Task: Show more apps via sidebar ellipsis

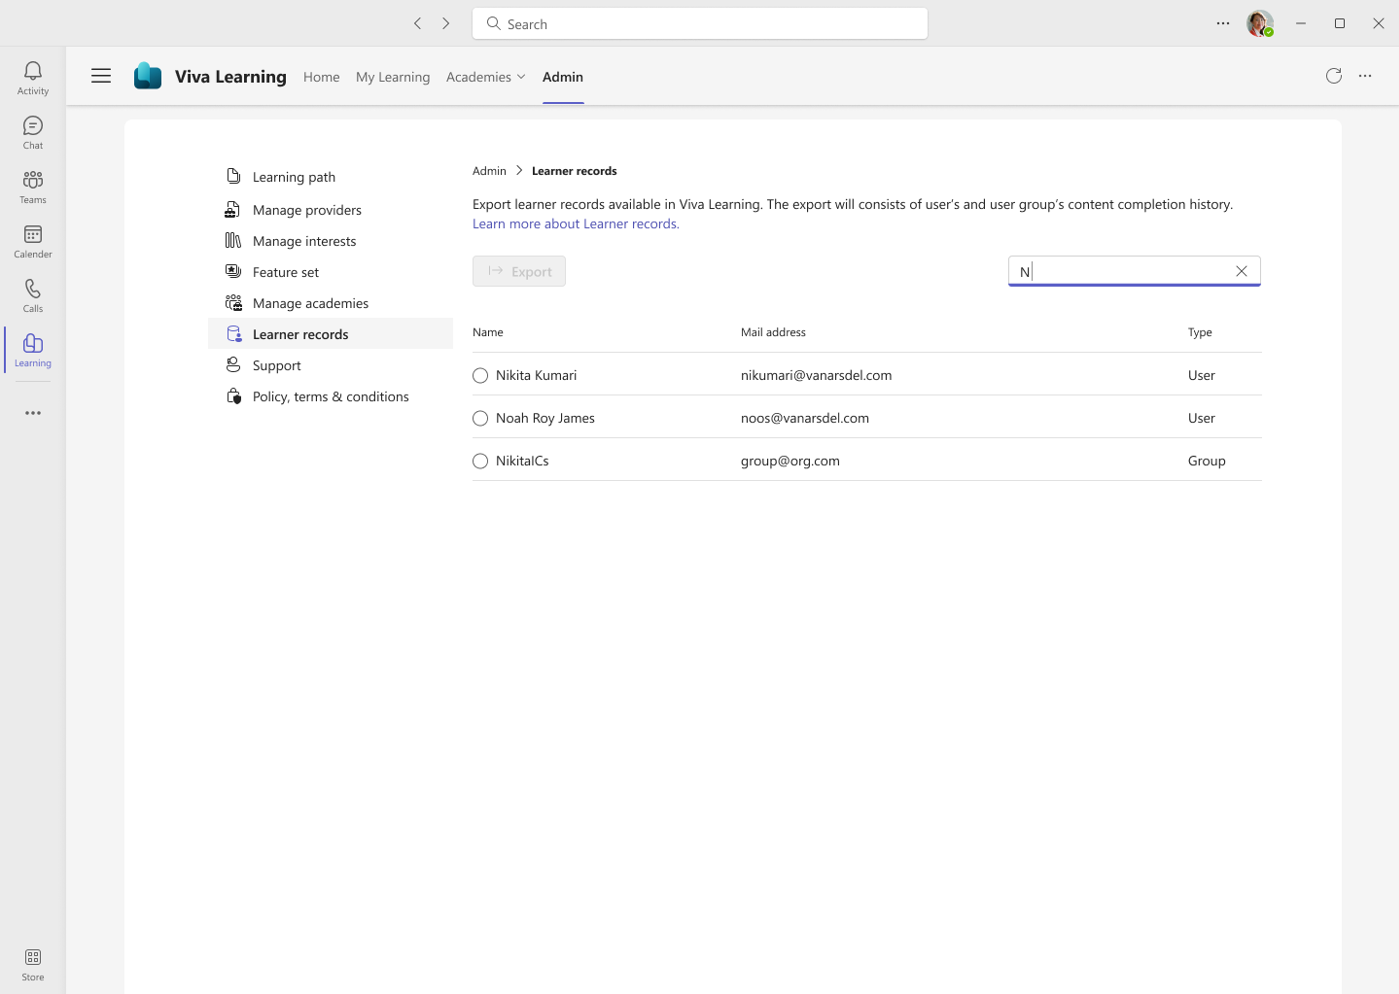Action: pos(33,413)
